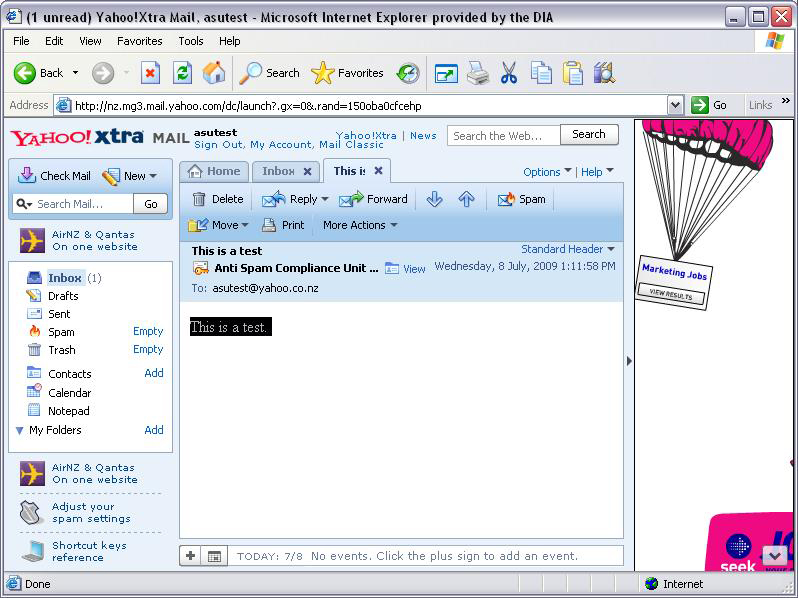Click the binoculars research icon in IE toolbar

coord(604,73)
